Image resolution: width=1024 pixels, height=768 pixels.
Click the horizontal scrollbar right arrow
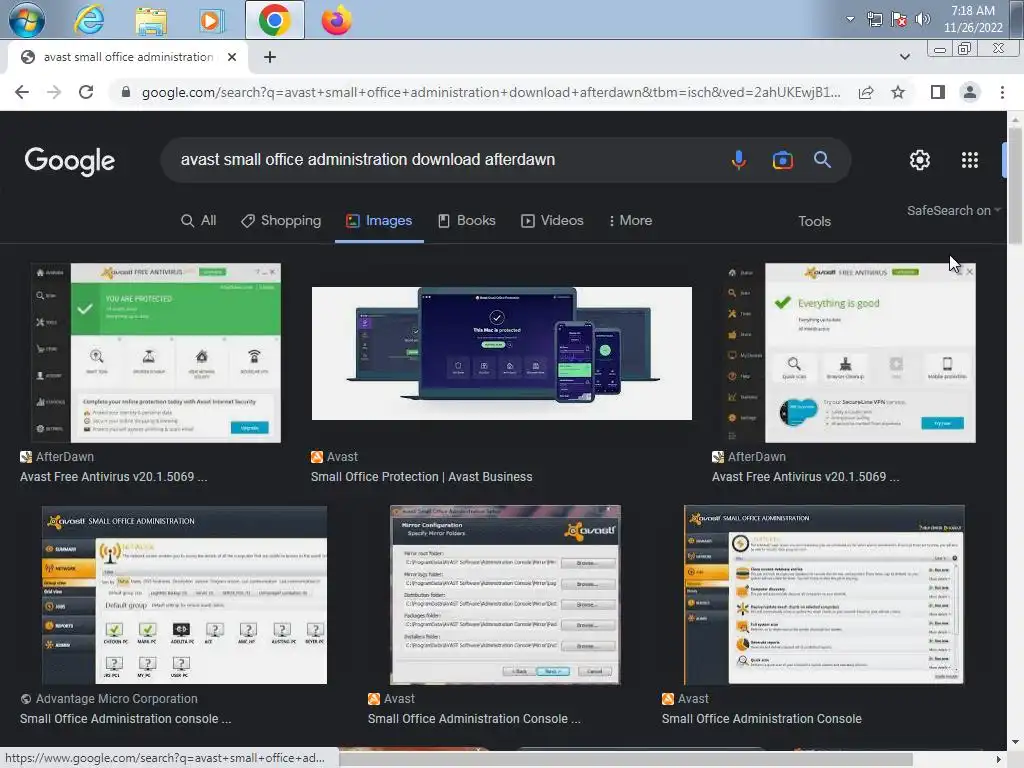998,759
